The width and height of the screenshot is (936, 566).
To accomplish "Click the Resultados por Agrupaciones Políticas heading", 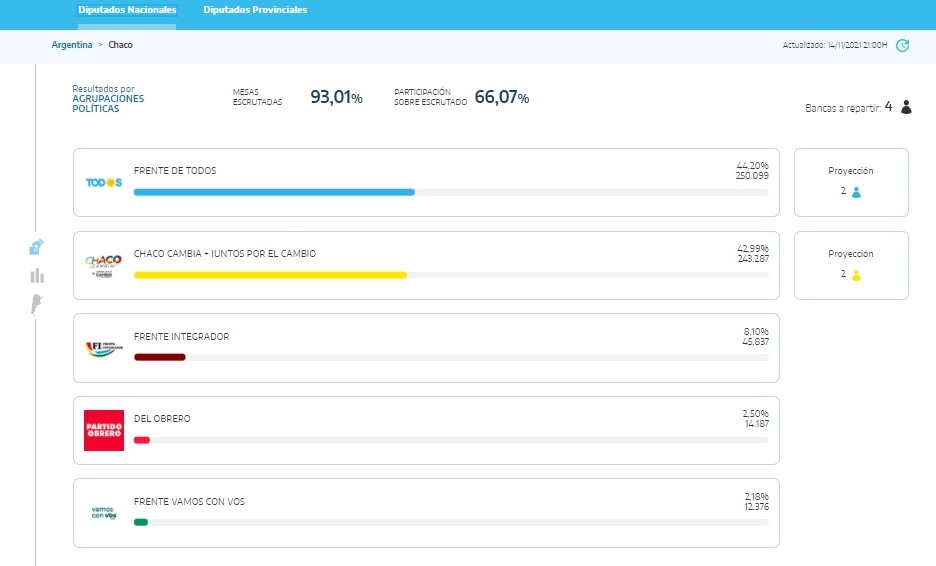I will (108, 98).
